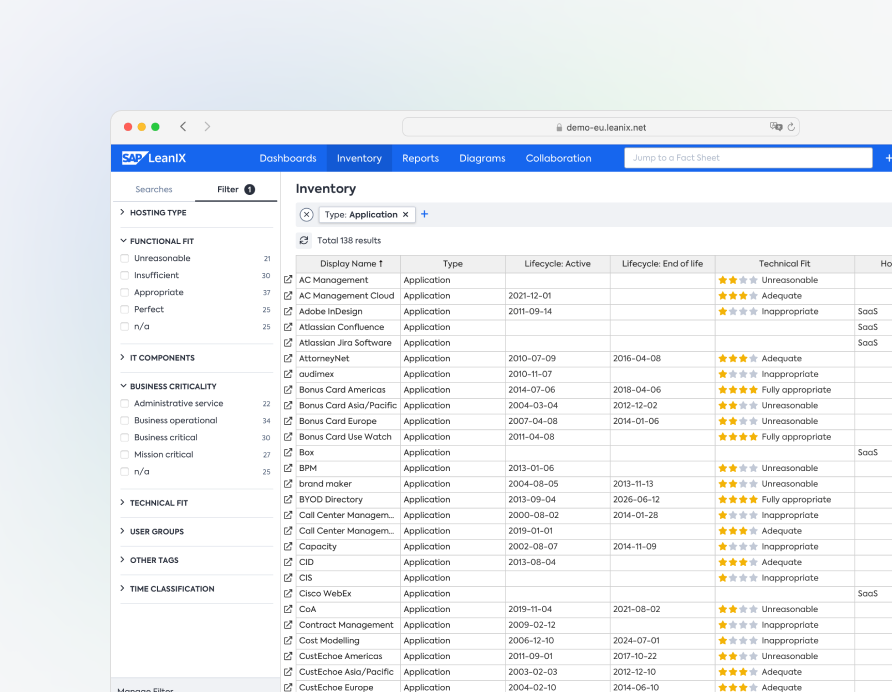Open the Atlassian Jira Software entry
The image size is (892, 692).
coord(345,343)
